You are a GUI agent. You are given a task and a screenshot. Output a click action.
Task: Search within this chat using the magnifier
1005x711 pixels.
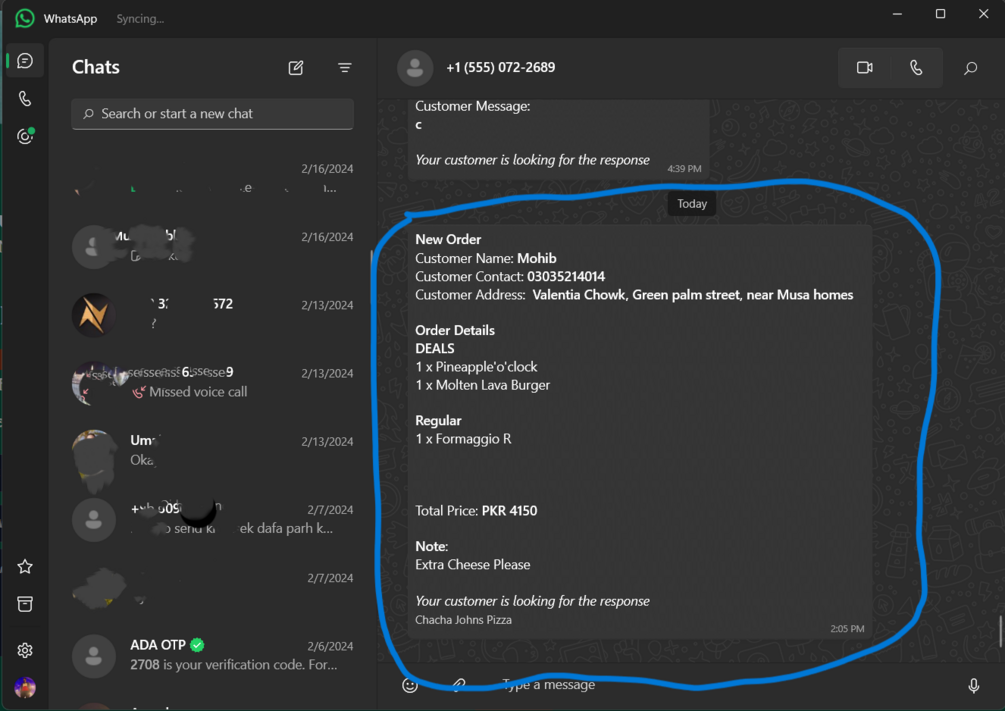[x=970, y=67]
